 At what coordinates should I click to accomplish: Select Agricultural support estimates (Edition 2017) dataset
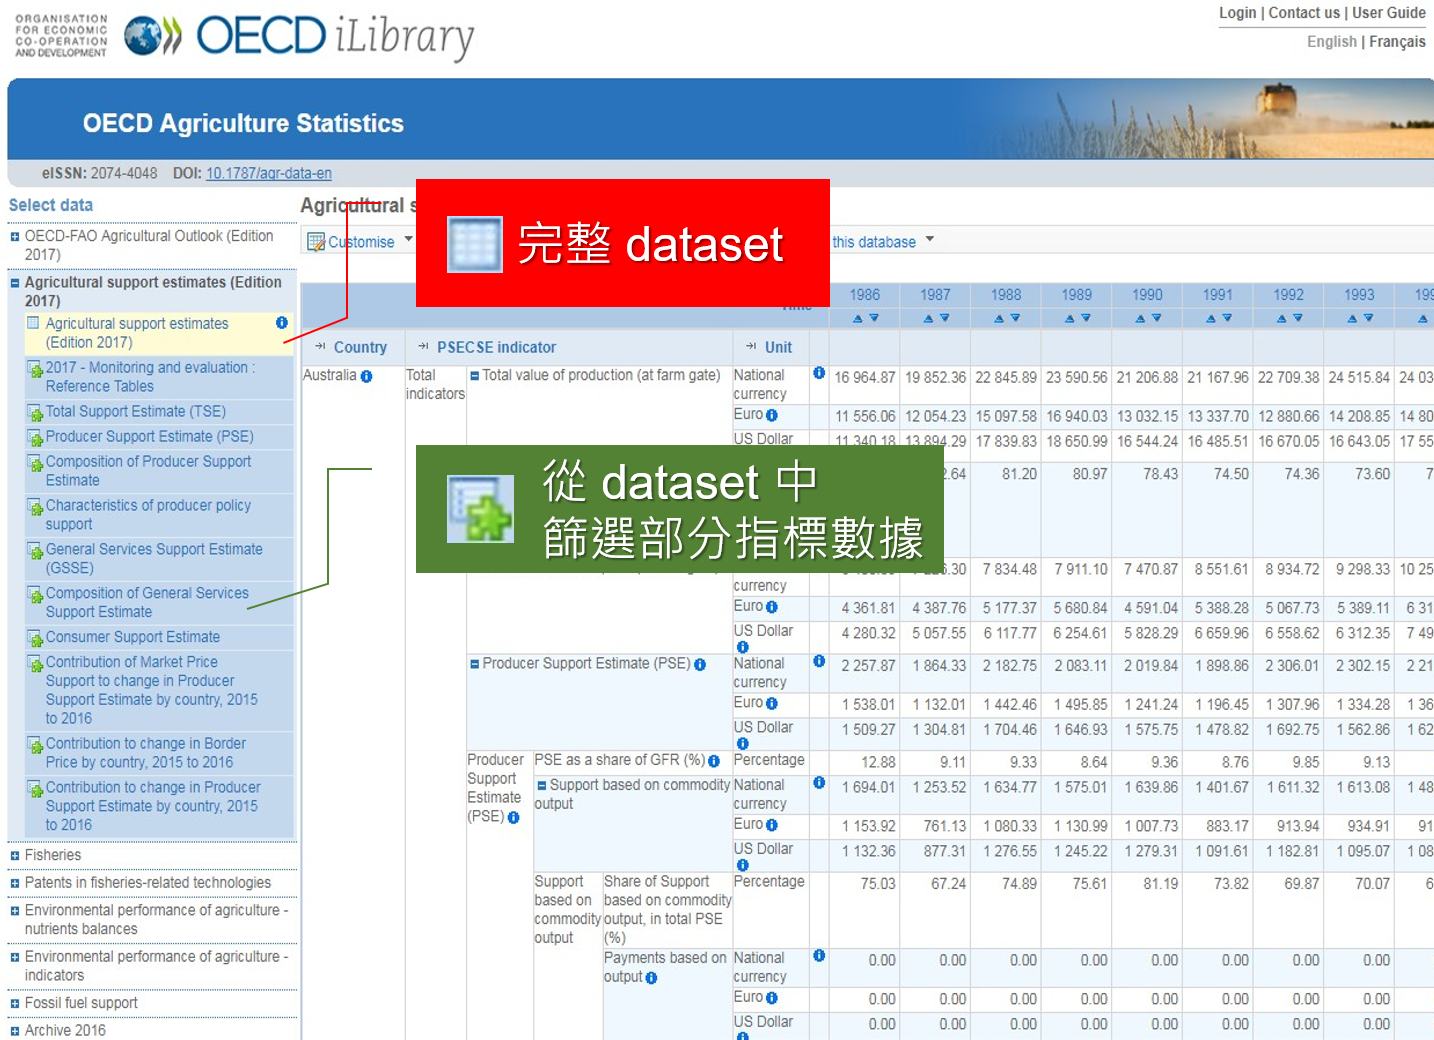click(x=137, y=333)
